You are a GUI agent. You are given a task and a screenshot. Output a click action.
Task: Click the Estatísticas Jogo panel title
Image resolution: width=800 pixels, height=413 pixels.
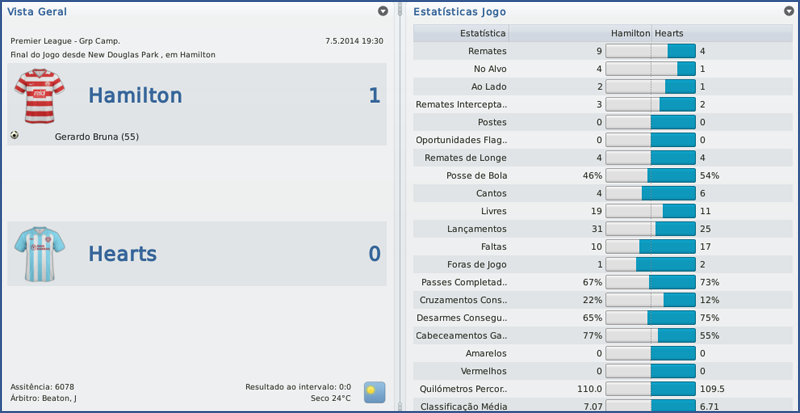[459, 12]
